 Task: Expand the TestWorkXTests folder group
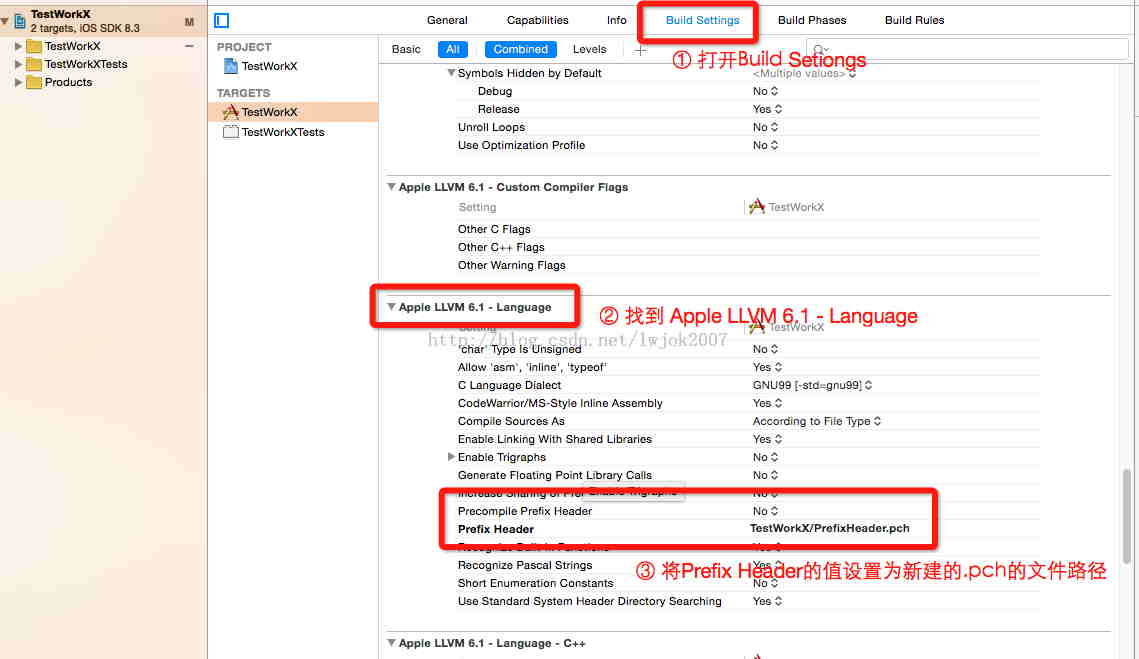tap(18, 65)
